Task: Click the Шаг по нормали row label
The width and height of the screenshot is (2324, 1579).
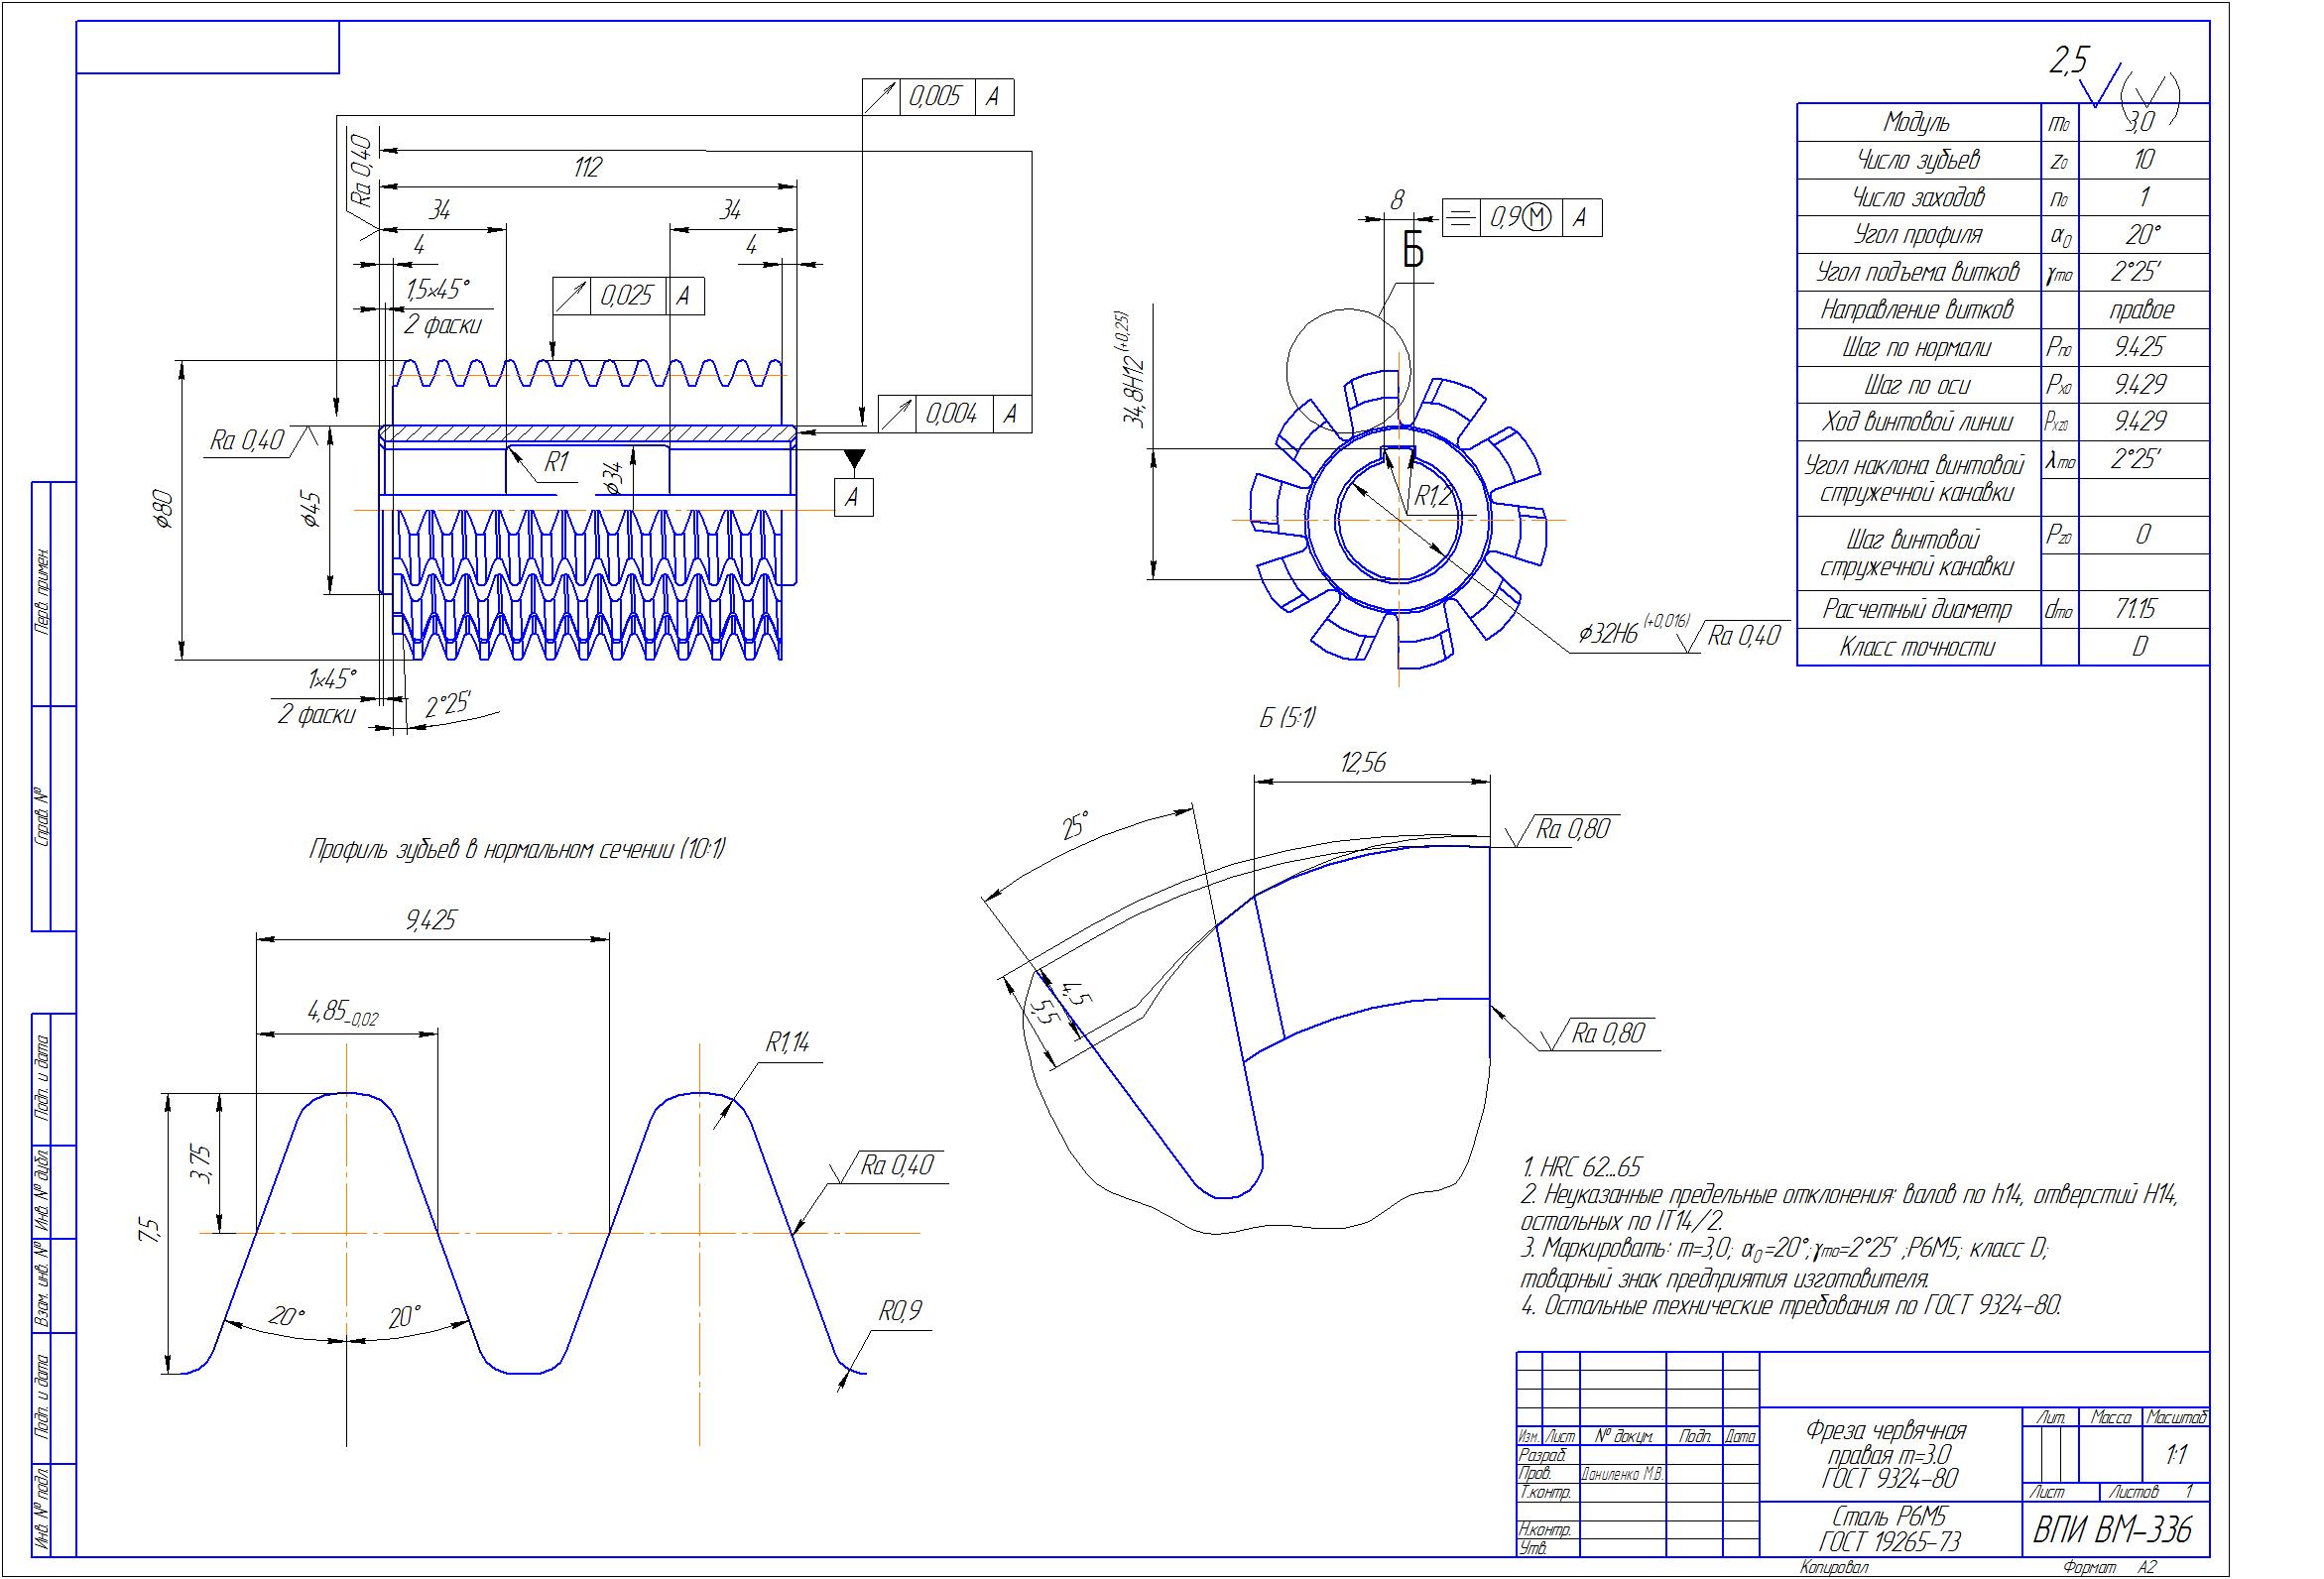Action: click(x=1916, y=348)
